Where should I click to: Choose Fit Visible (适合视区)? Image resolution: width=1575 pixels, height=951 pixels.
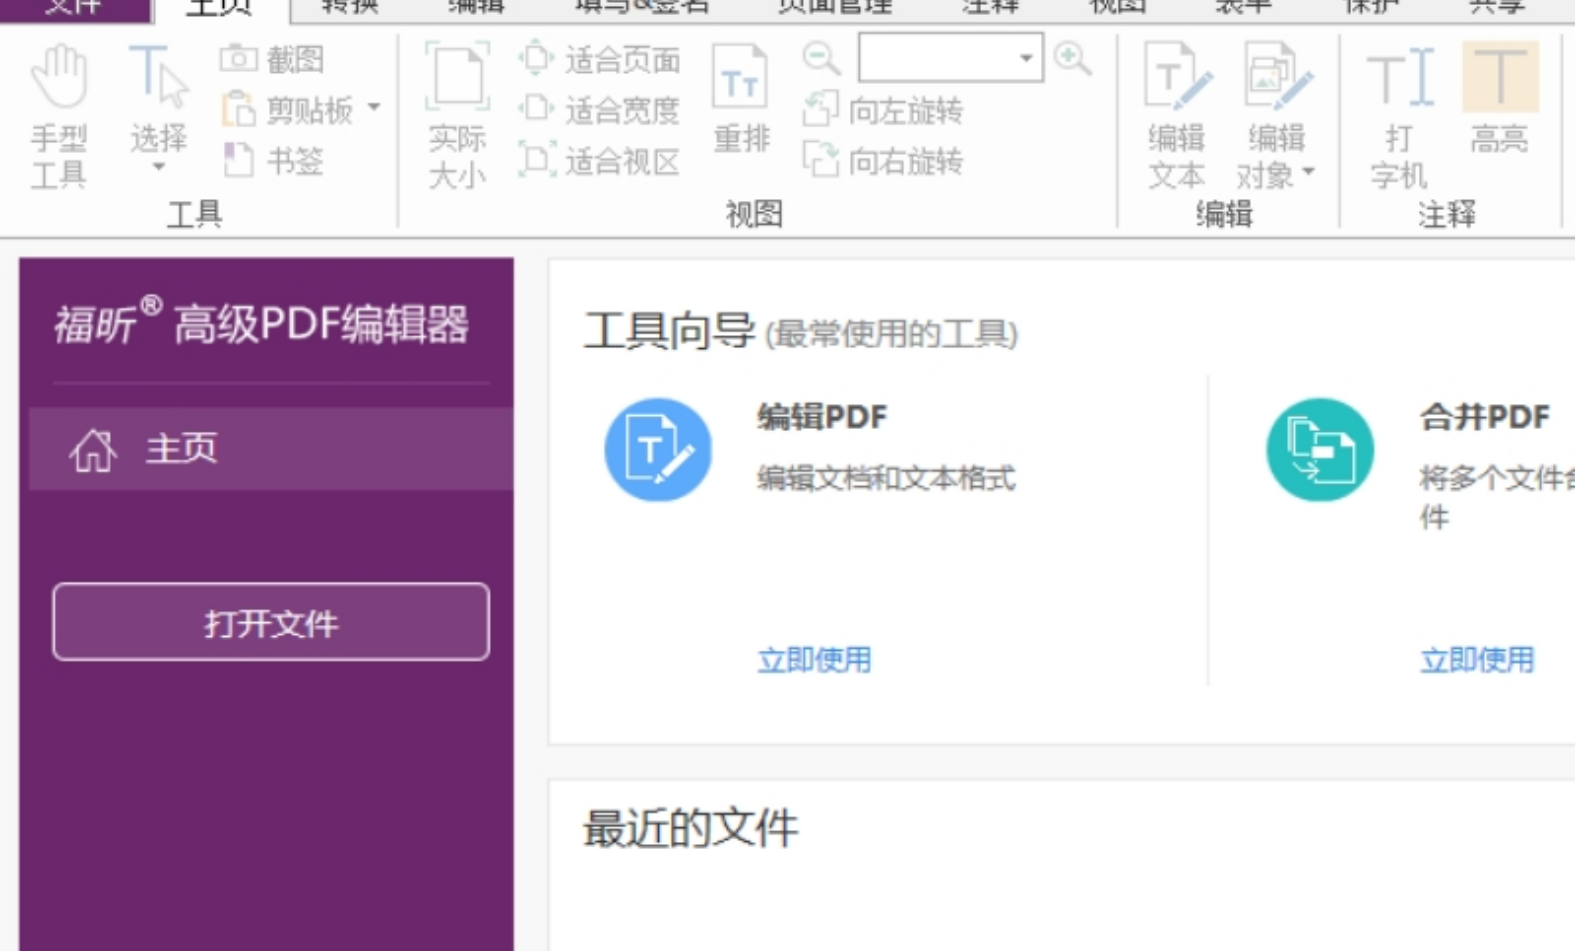tap(600, 160)
